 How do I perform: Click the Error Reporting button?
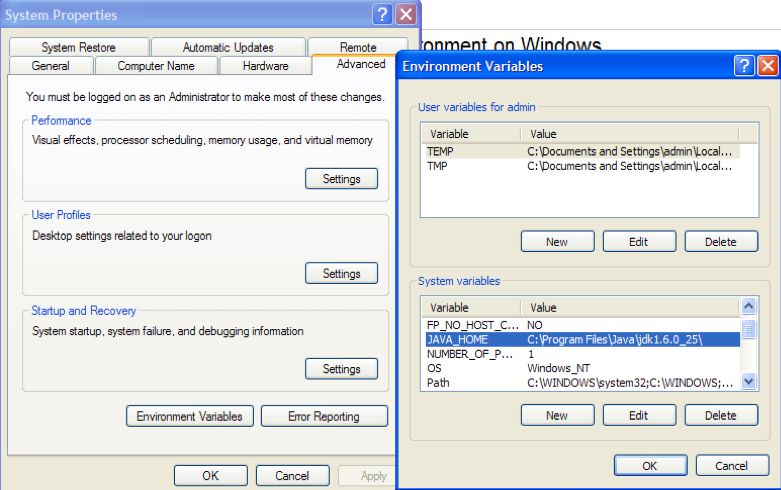pos(324,416)
